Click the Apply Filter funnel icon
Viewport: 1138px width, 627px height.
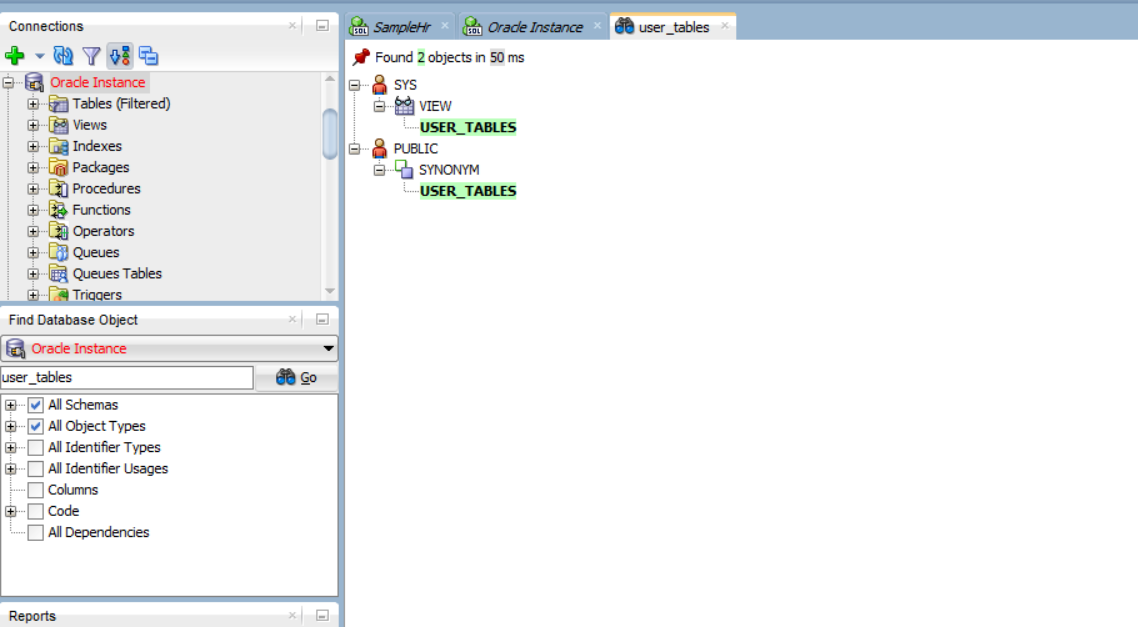point(91,56)
